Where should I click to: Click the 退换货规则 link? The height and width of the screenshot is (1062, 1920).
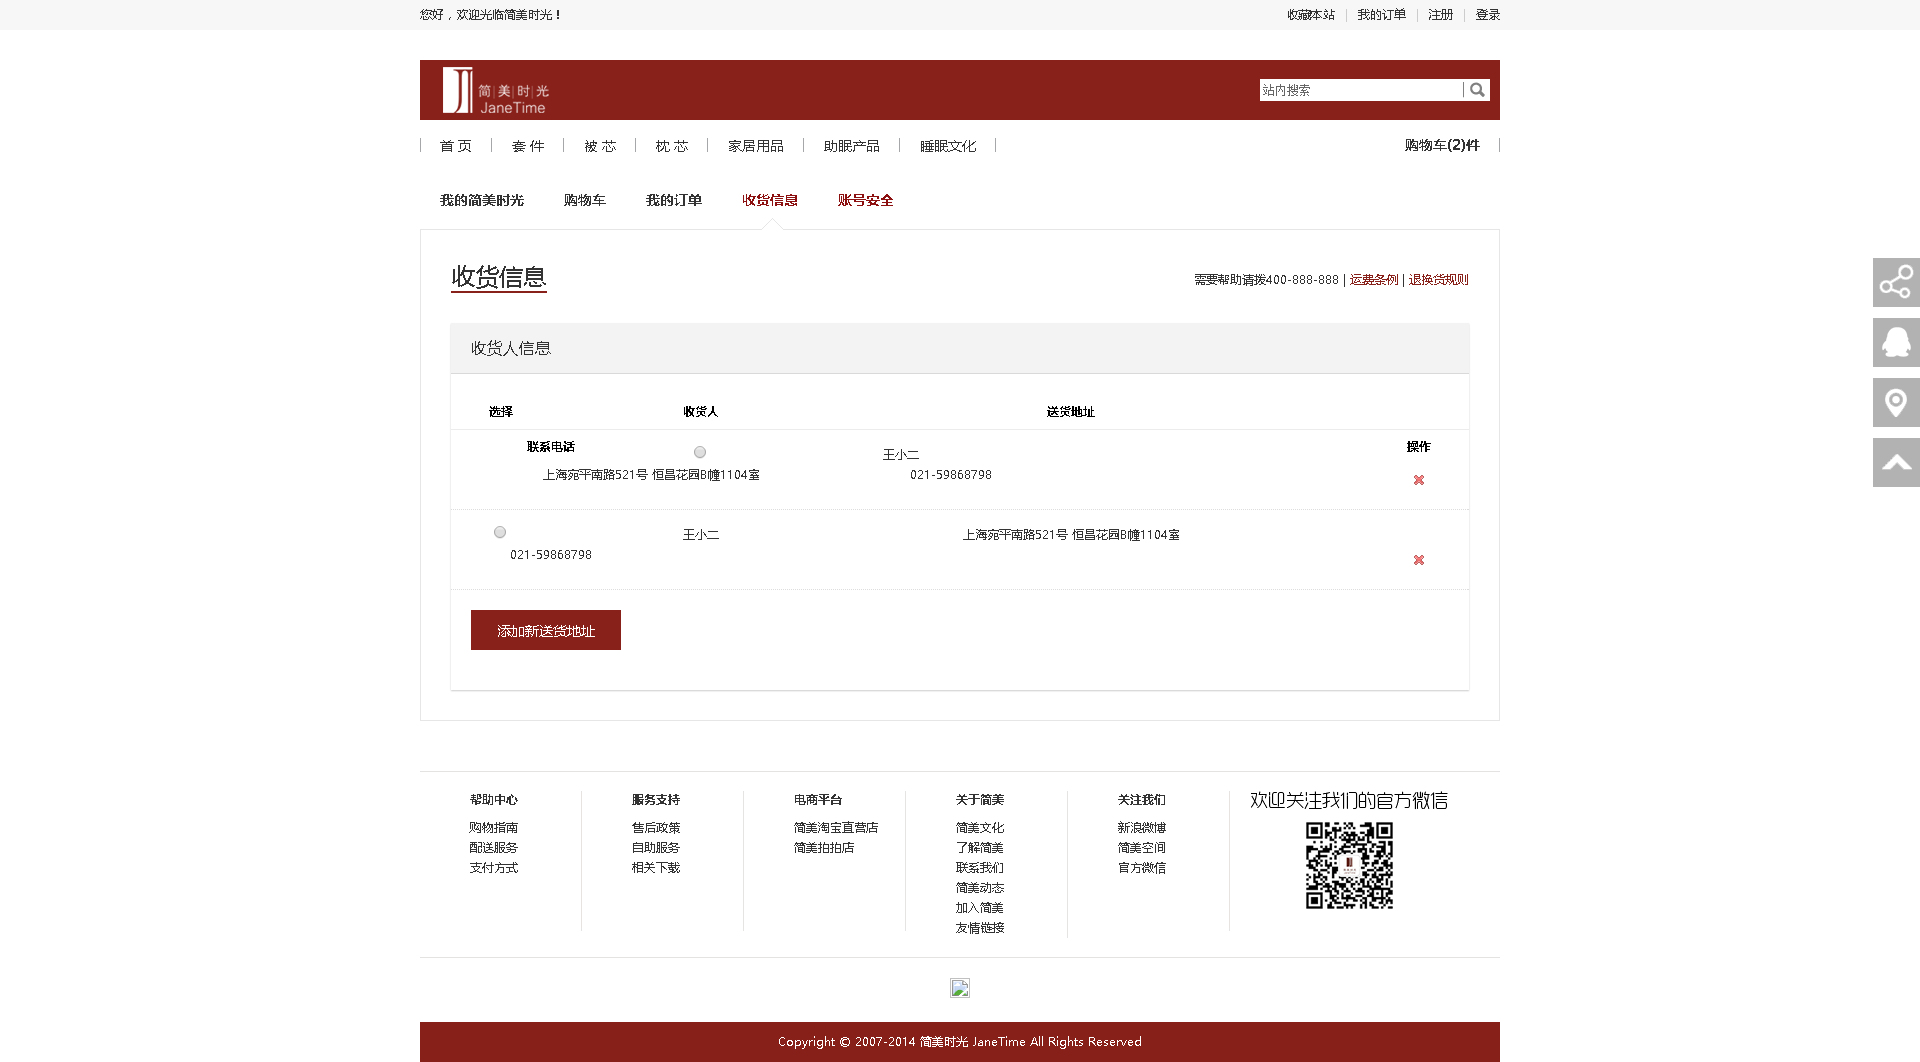[1438, 280]
